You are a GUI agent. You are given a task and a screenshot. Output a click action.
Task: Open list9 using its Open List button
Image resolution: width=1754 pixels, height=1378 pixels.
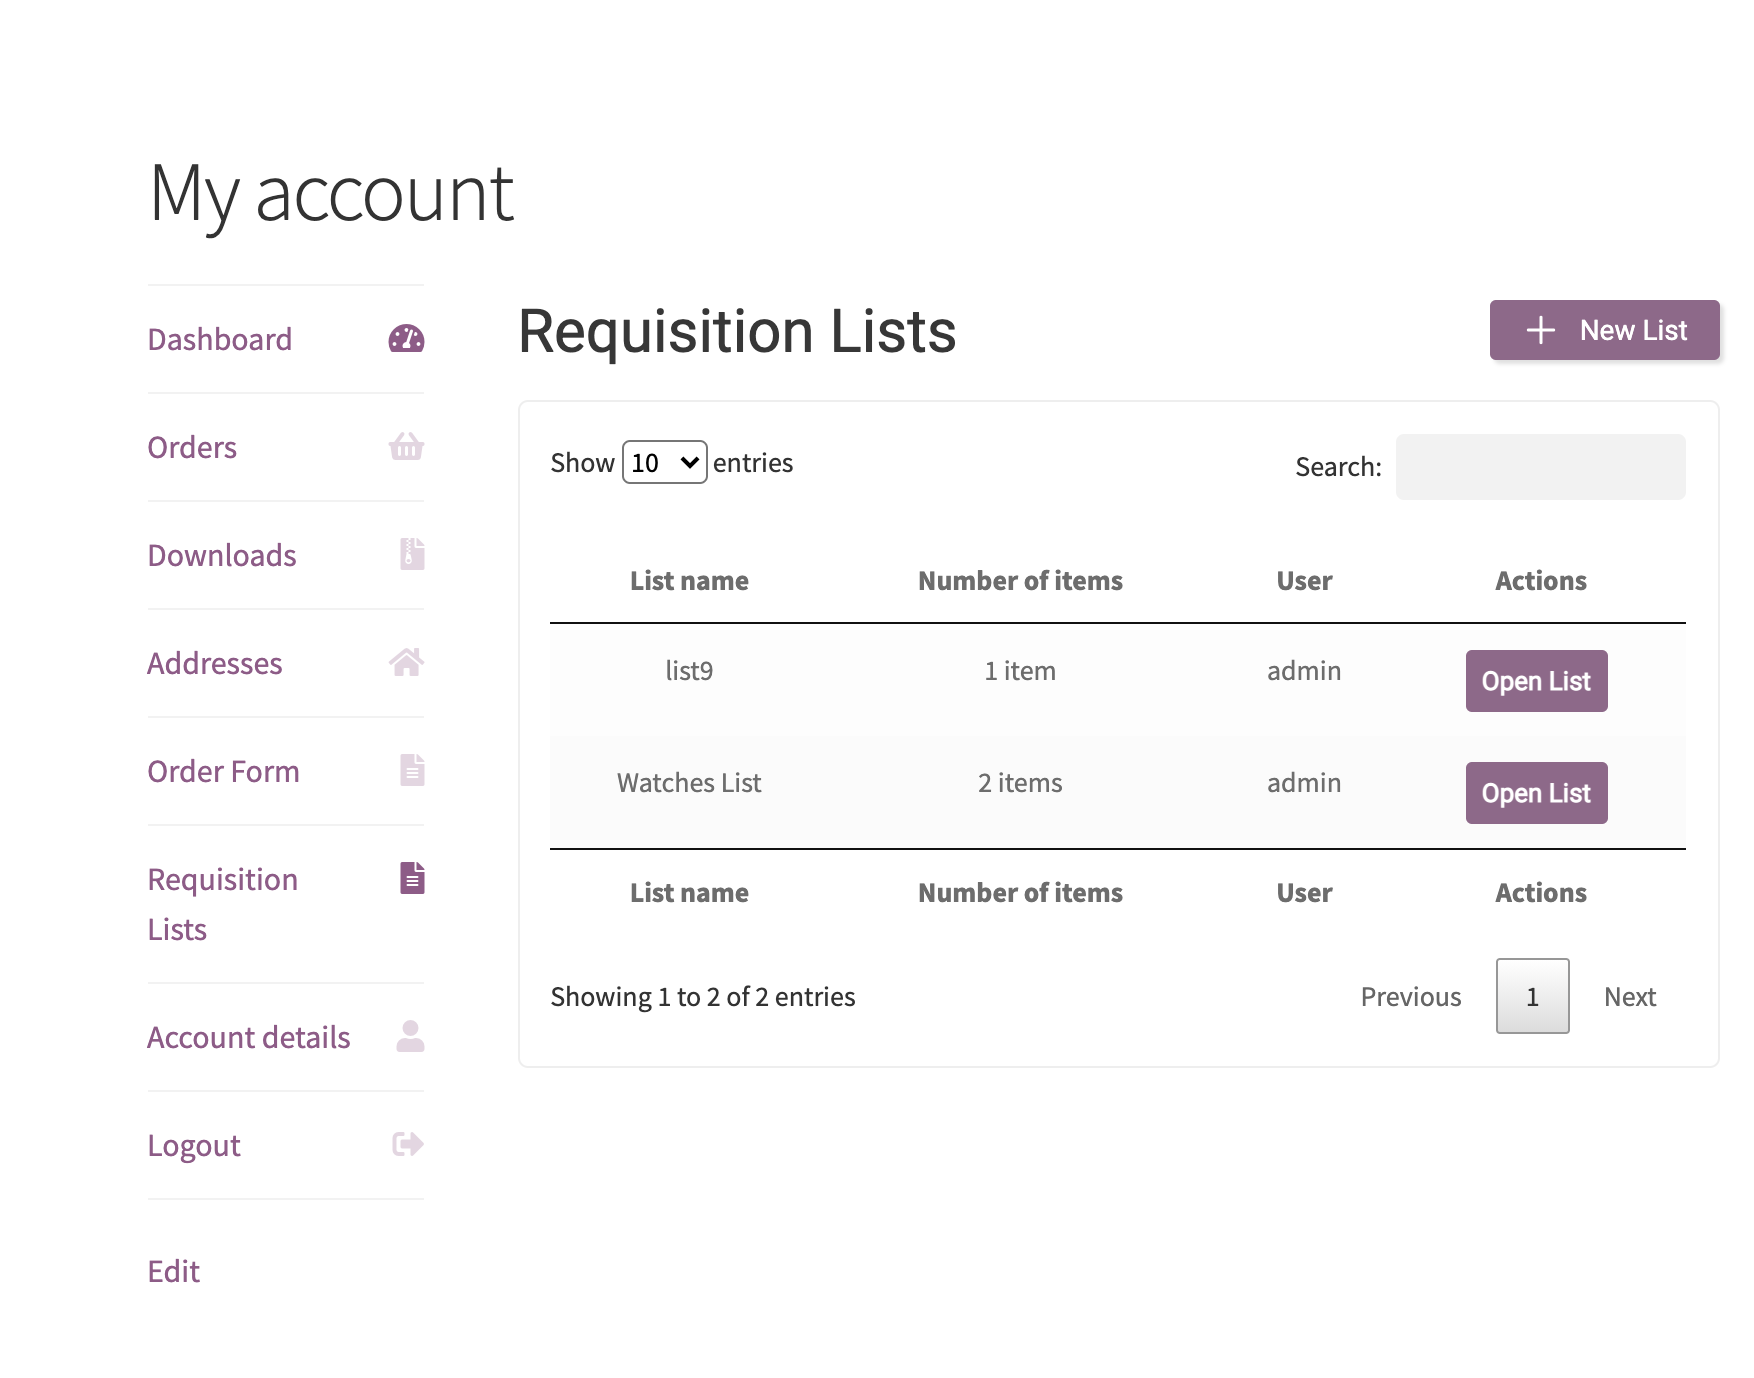(x=1536, y=681)
